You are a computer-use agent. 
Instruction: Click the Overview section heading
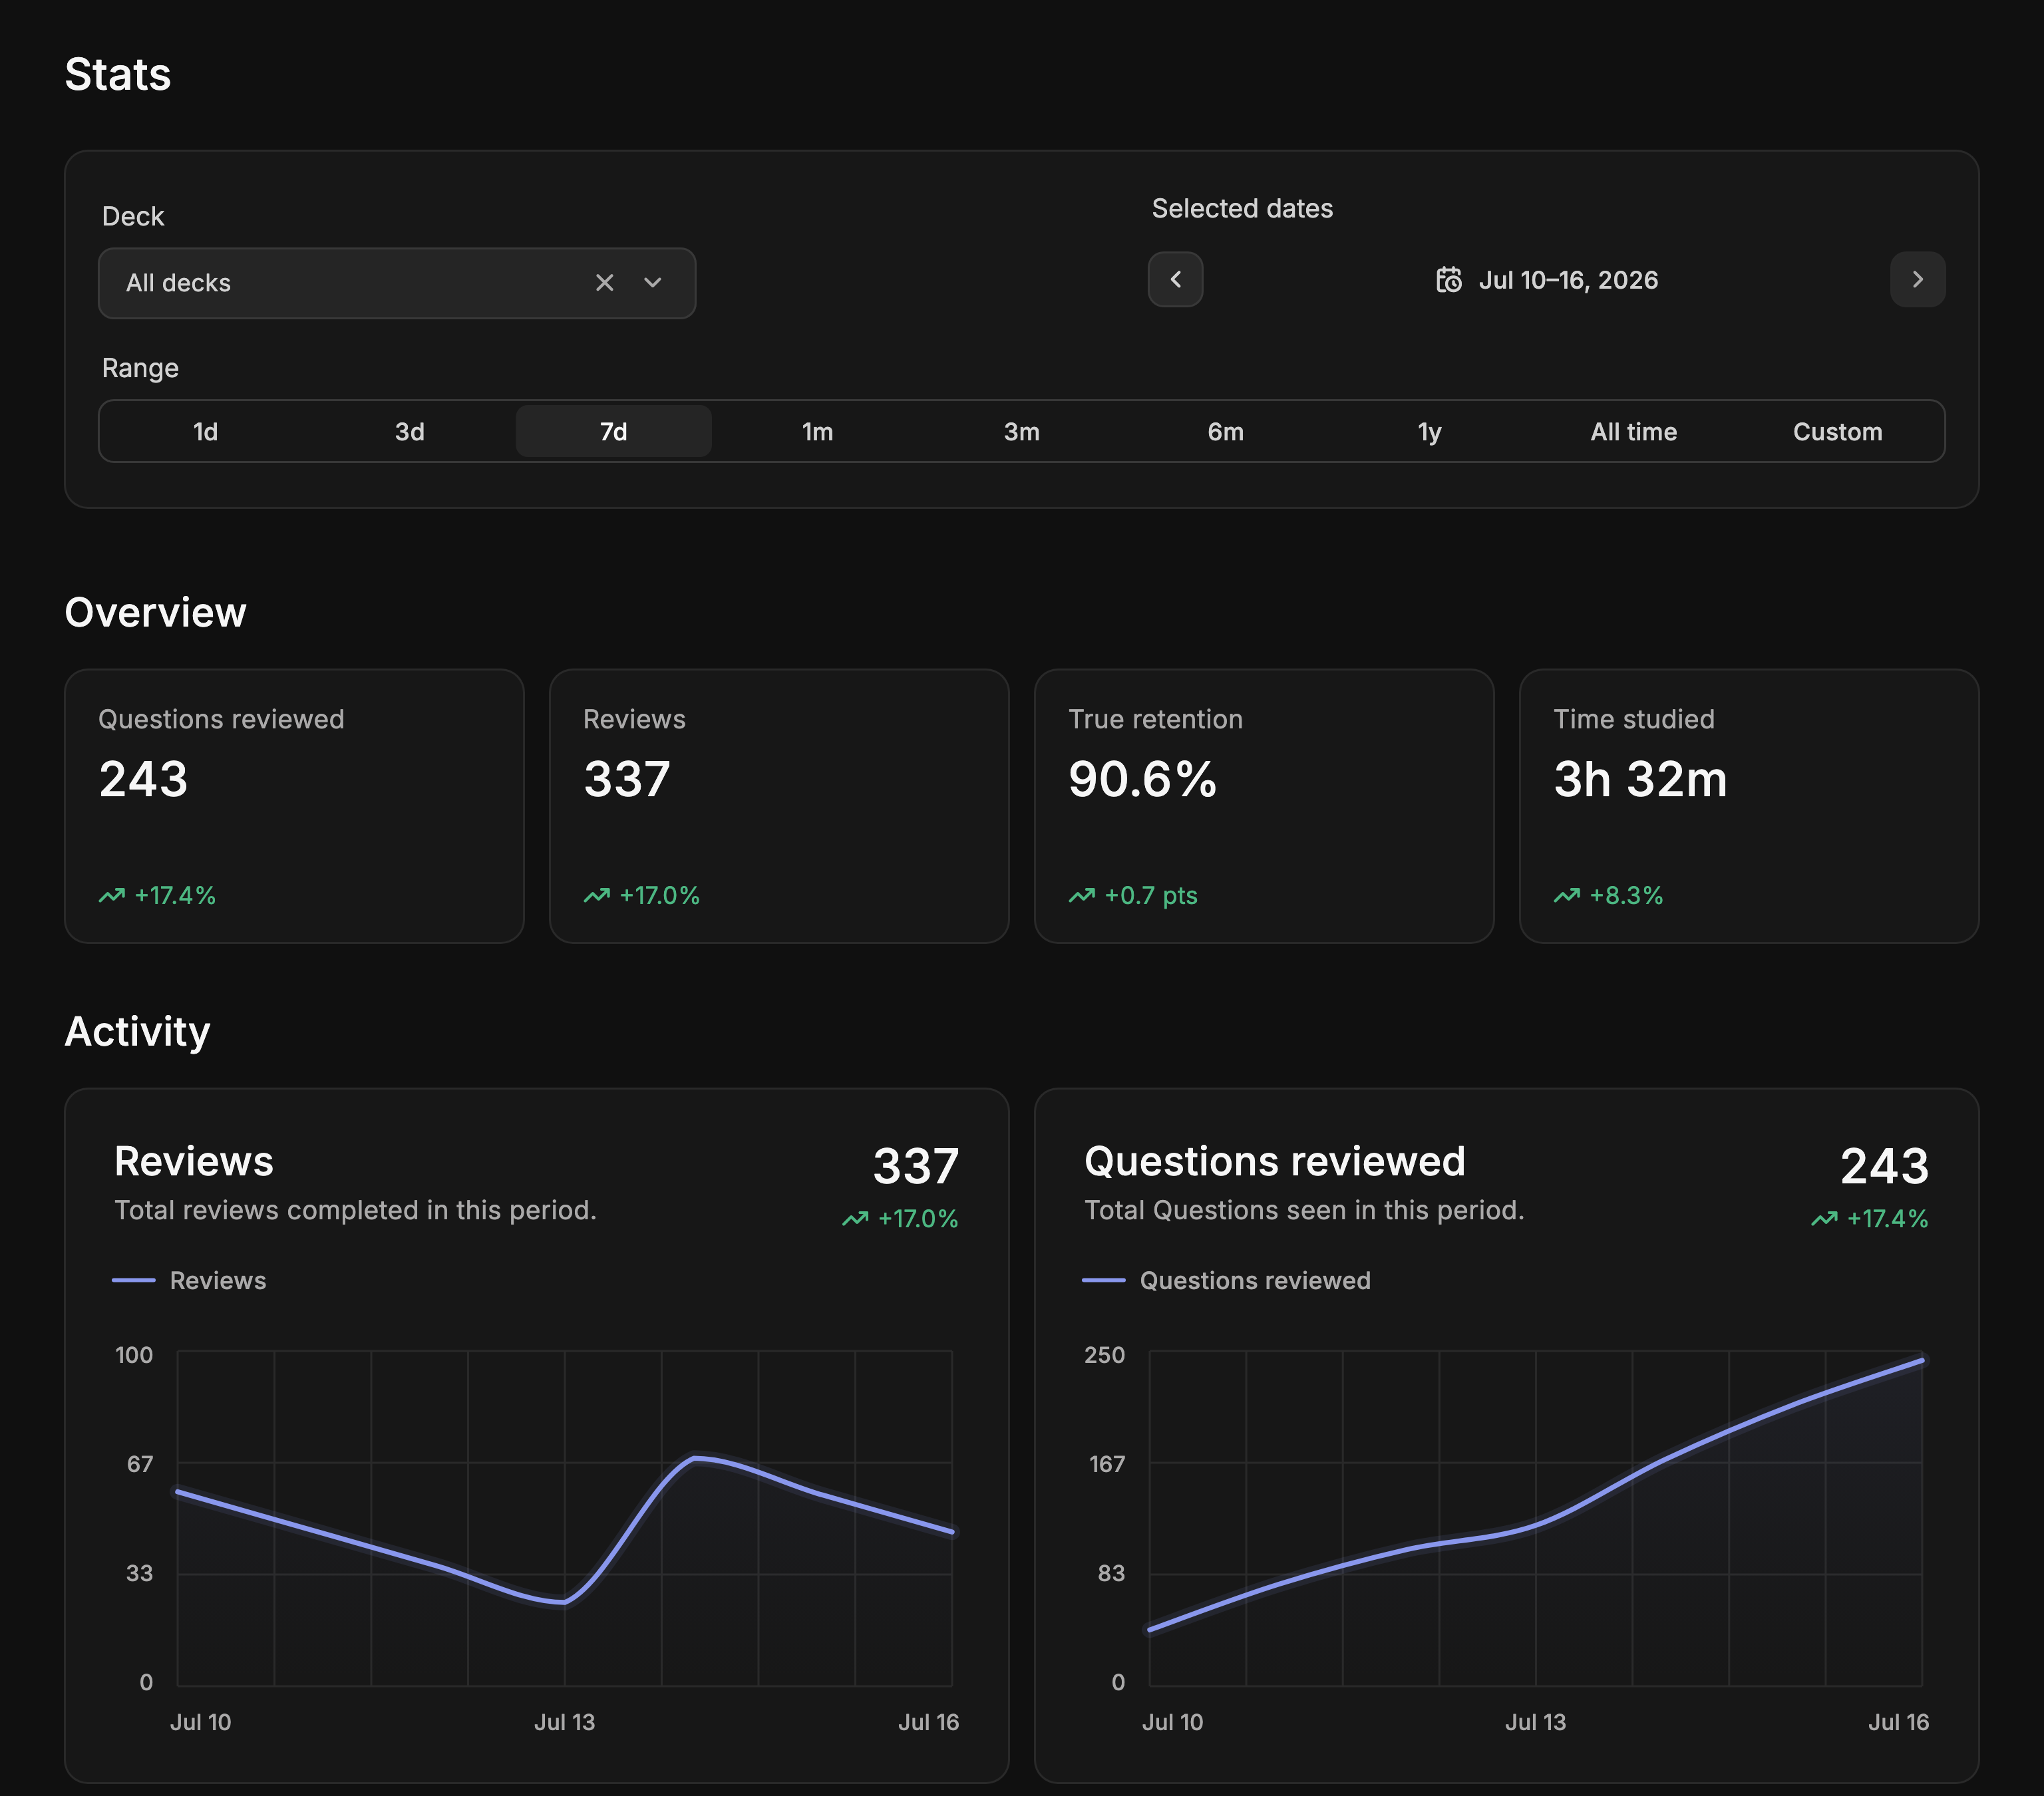point(155,612)
